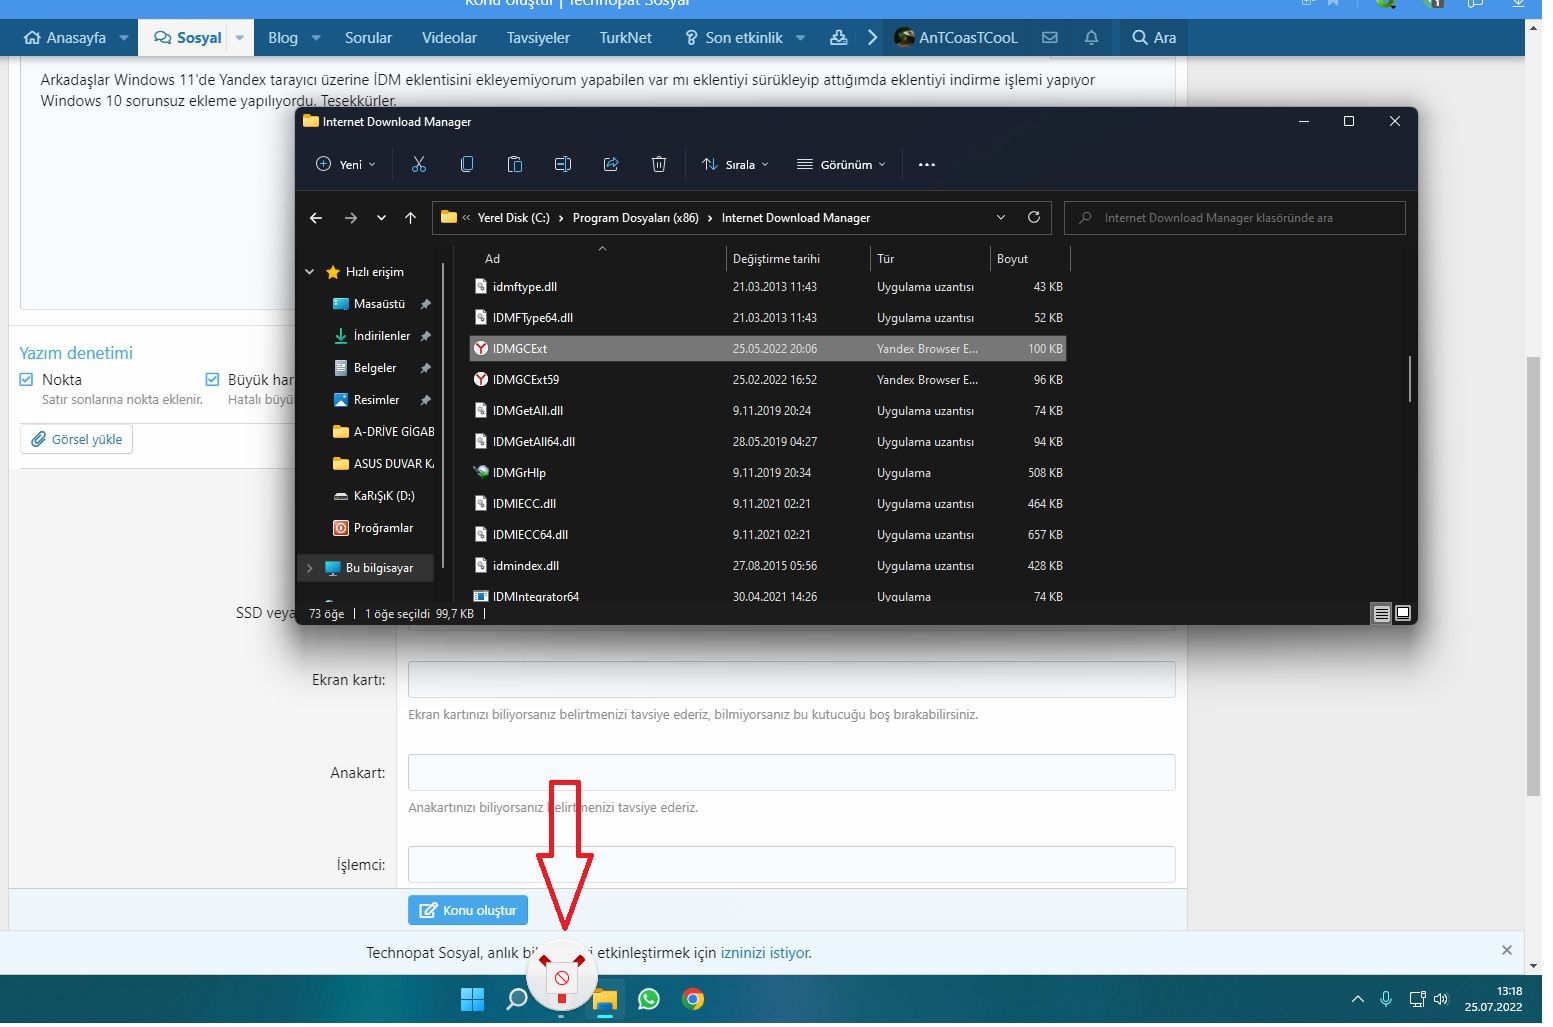The image size is (1553, 1027).
Task: Show hidden system tray icons chevron
Action: 1357,999
